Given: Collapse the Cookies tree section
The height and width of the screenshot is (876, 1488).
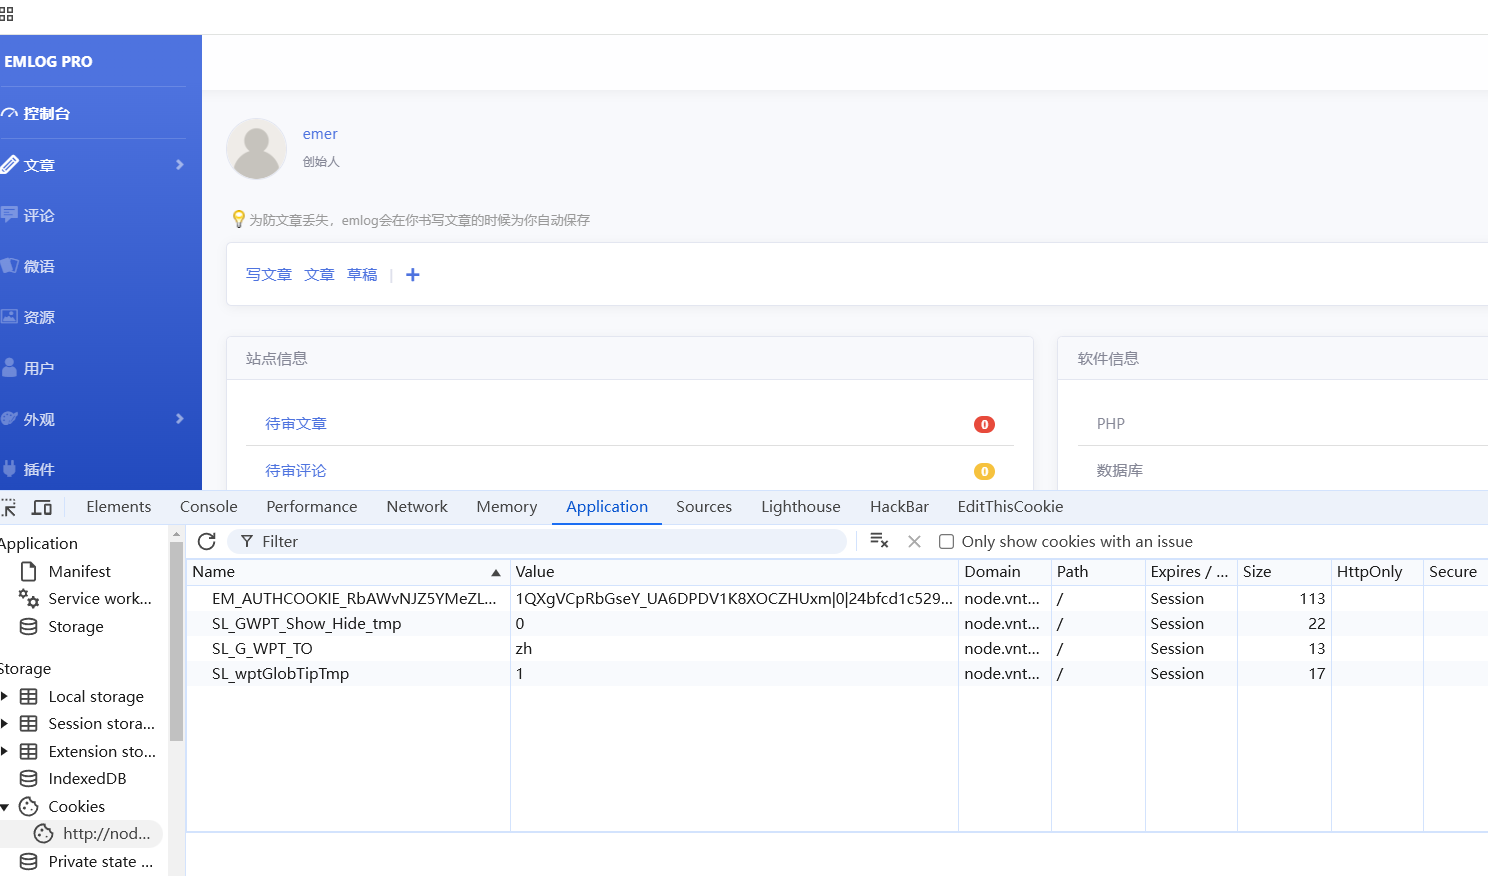Looking at the screenshot, I should (x=5, y=807).
